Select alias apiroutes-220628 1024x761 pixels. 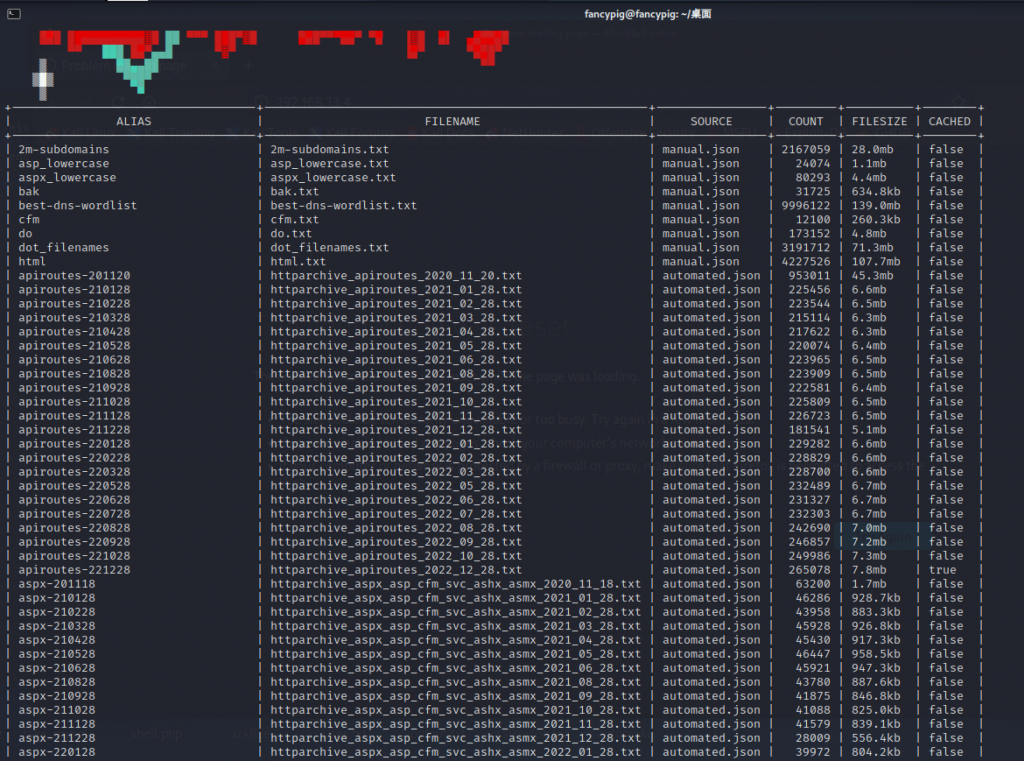tap(74, 500)
